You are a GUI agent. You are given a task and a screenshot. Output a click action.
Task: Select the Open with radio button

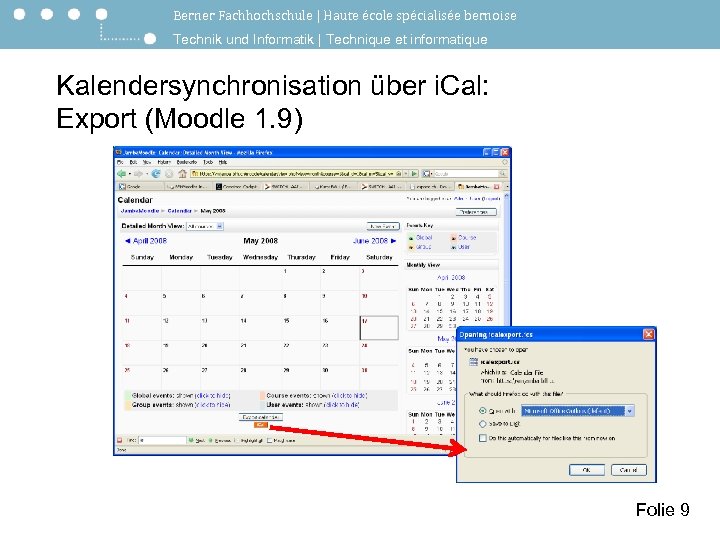pyautogui.click(x=482, y=411)
